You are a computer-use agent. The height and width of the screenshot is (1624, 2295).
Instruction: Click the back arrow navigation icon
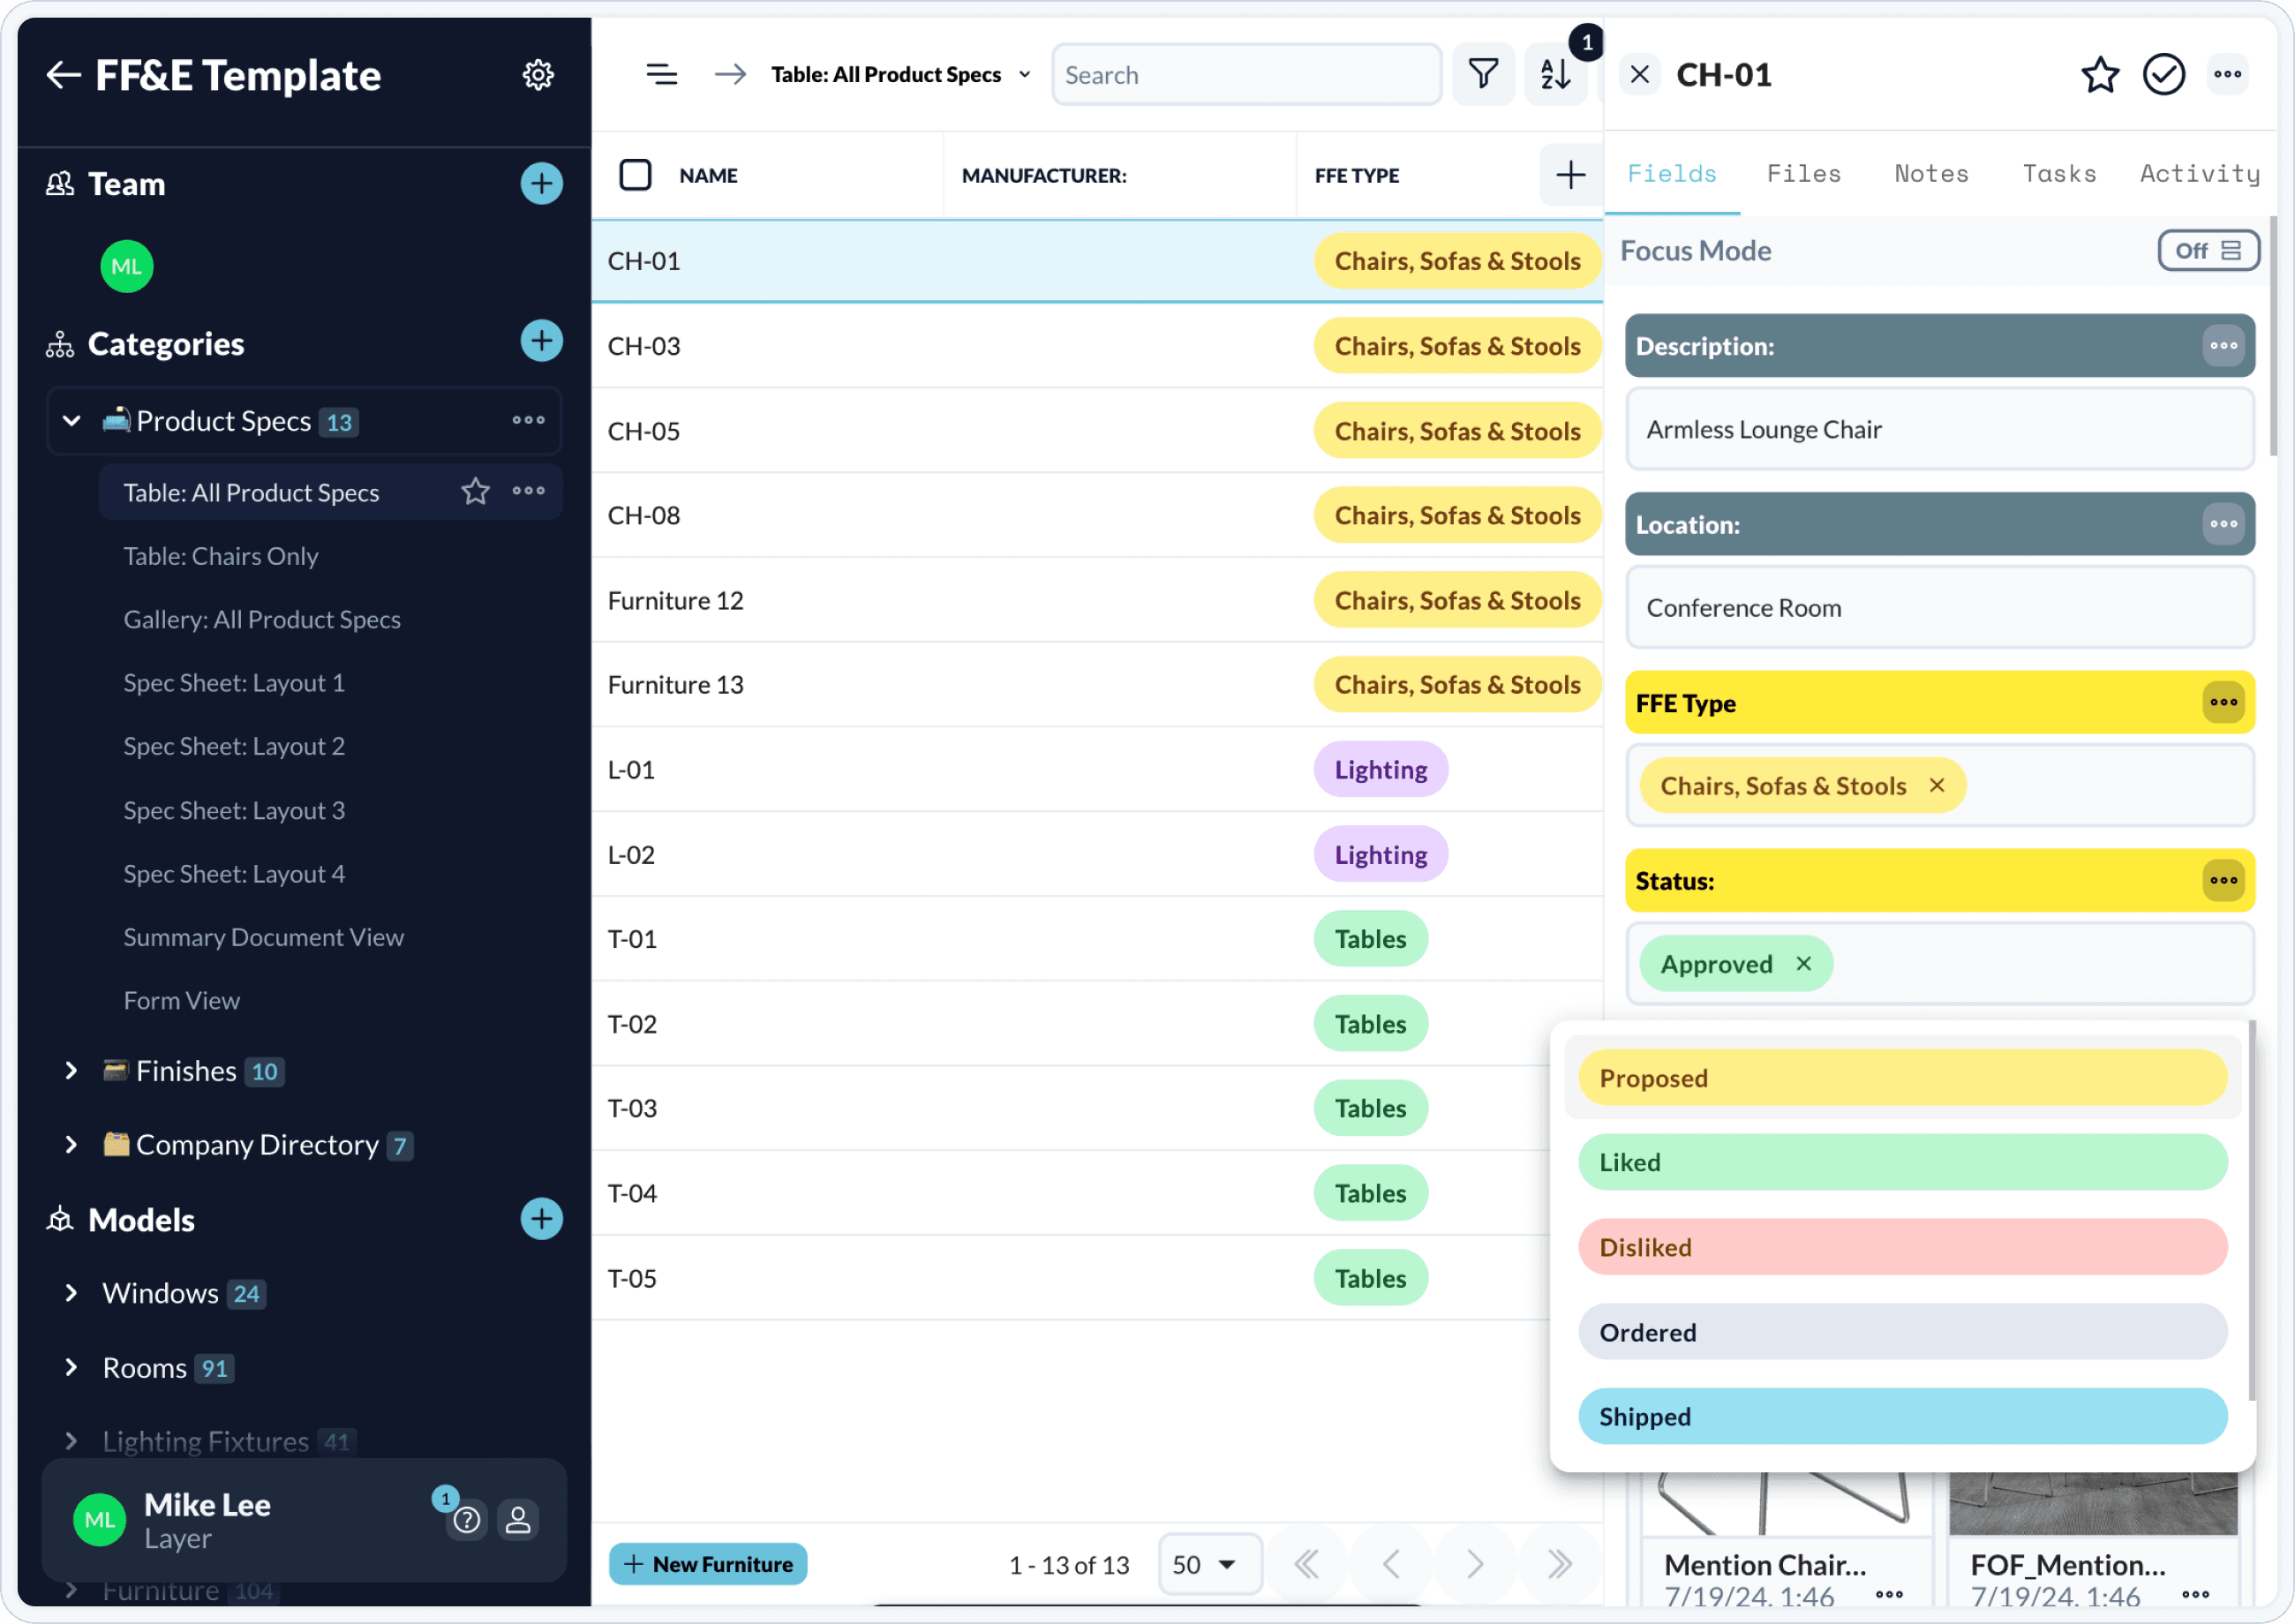tap(62, 74)
